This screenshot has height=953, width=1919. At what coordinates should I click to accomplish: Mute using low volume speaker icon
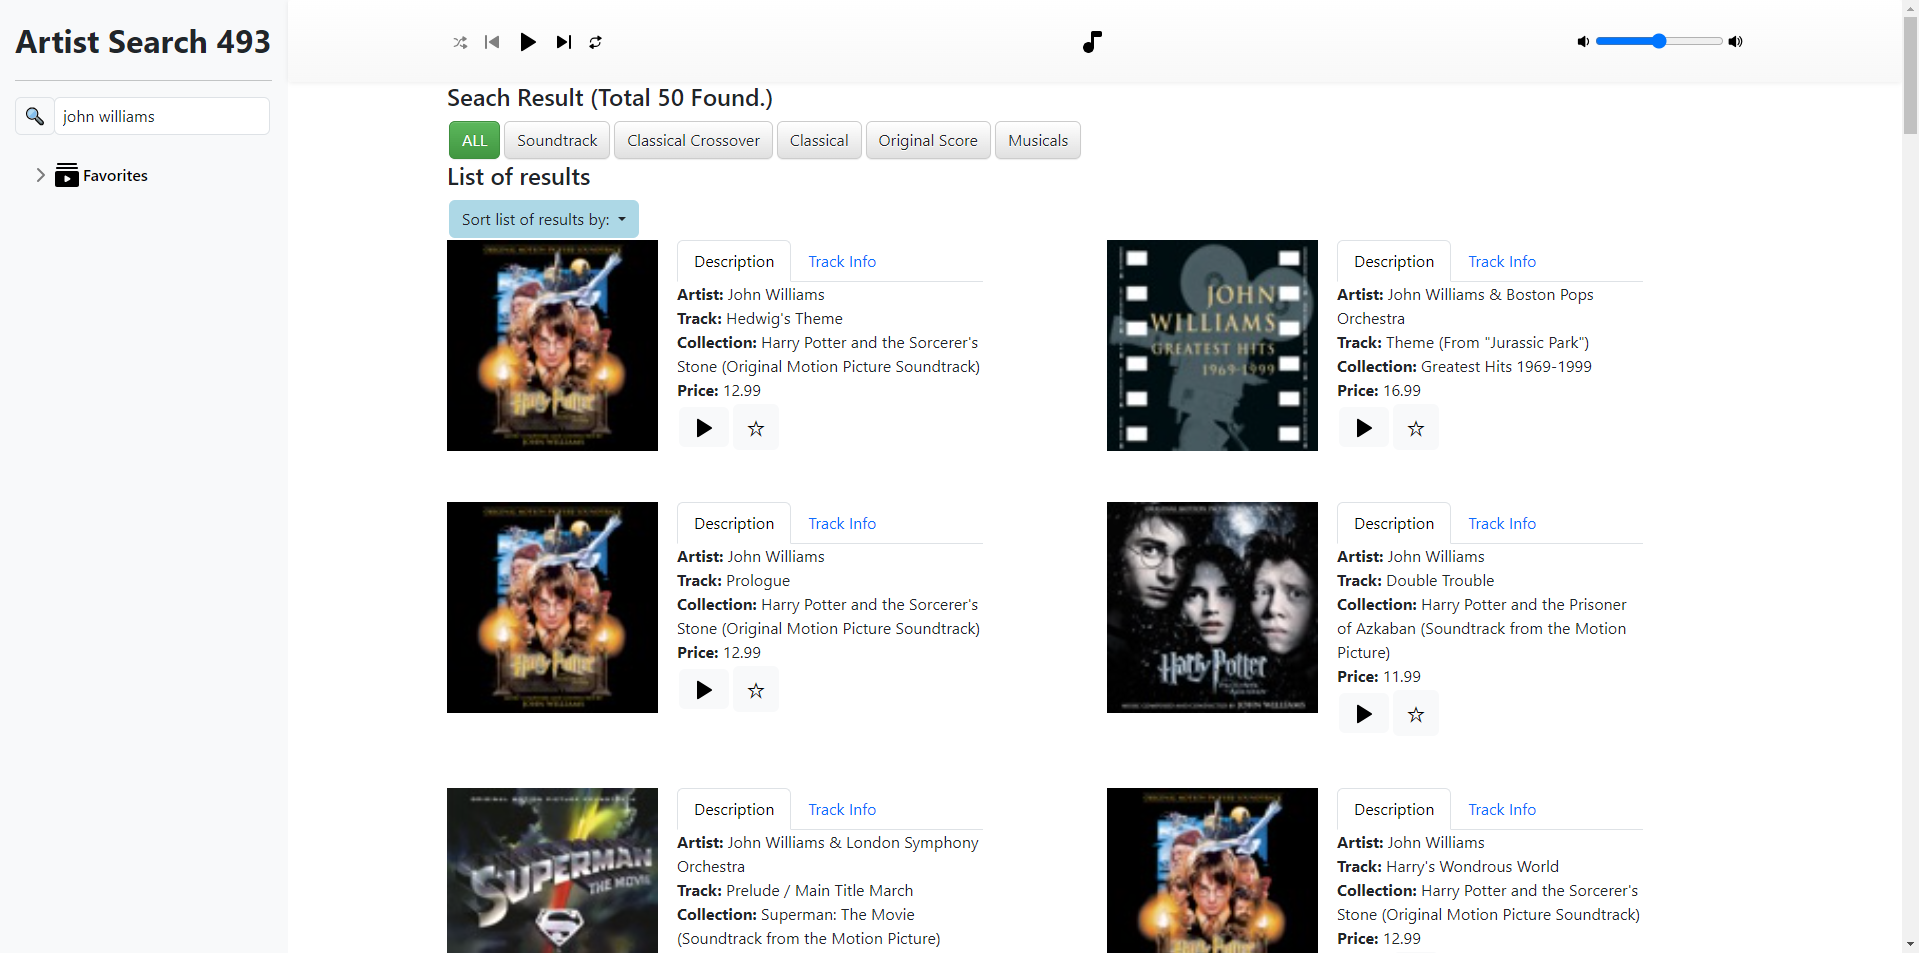[1583, 41]
